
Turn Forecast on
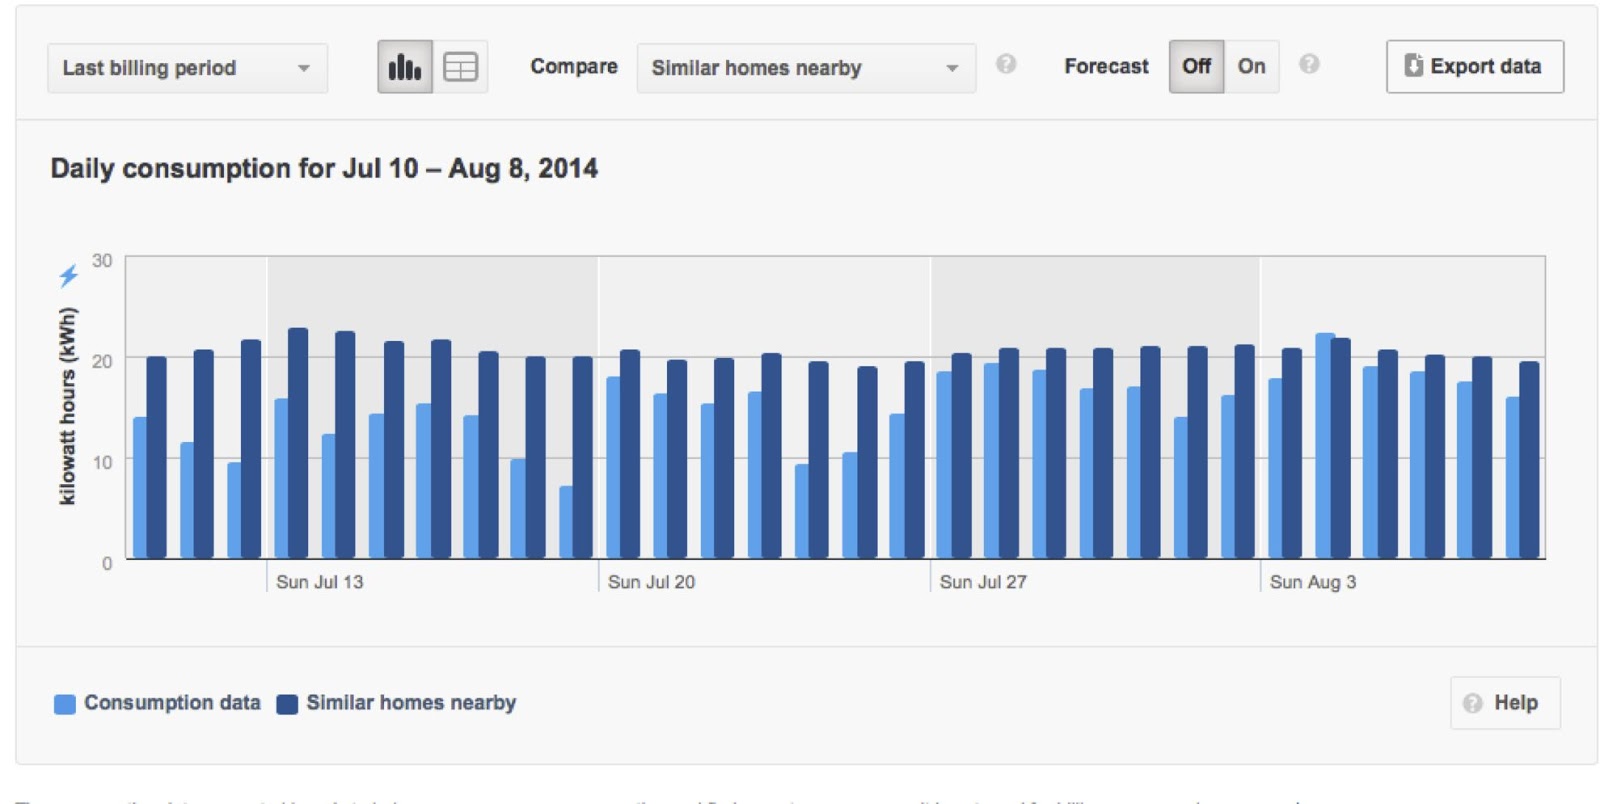coord(1251,67)
